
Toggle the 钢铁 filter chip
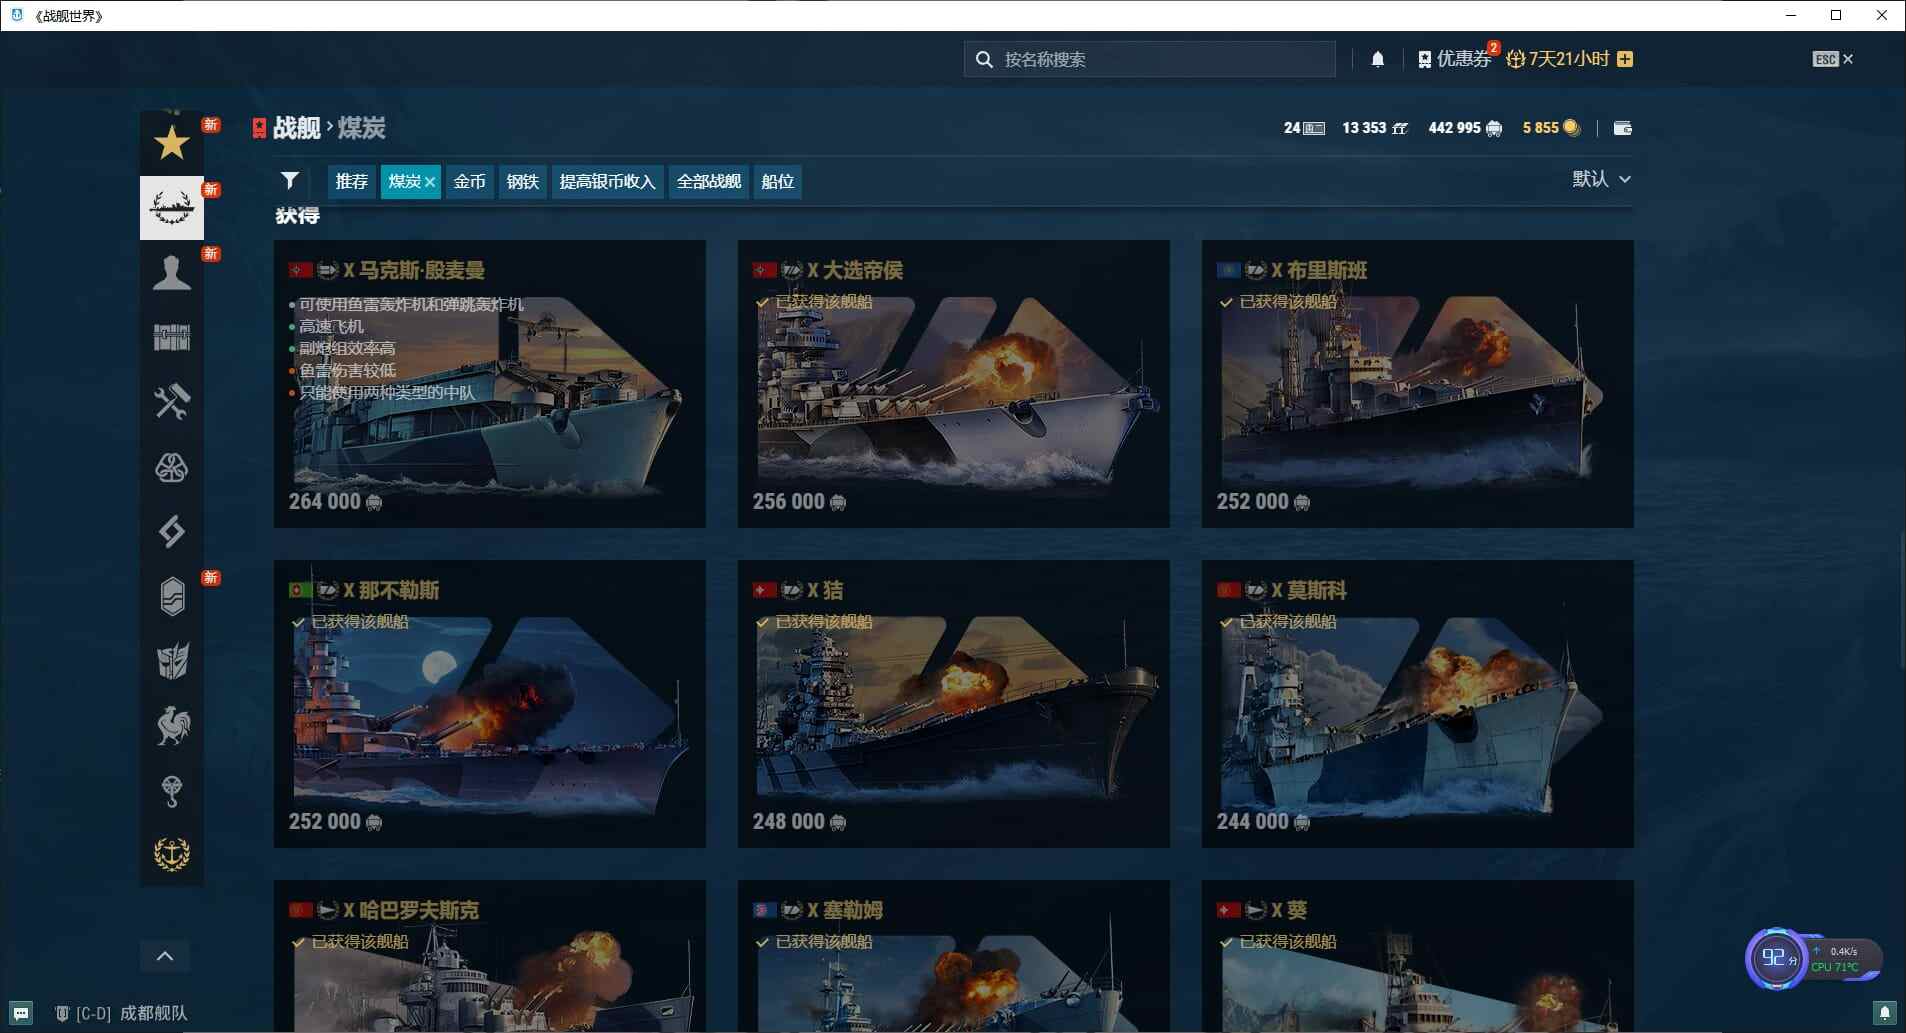click(x=522, y=181)
